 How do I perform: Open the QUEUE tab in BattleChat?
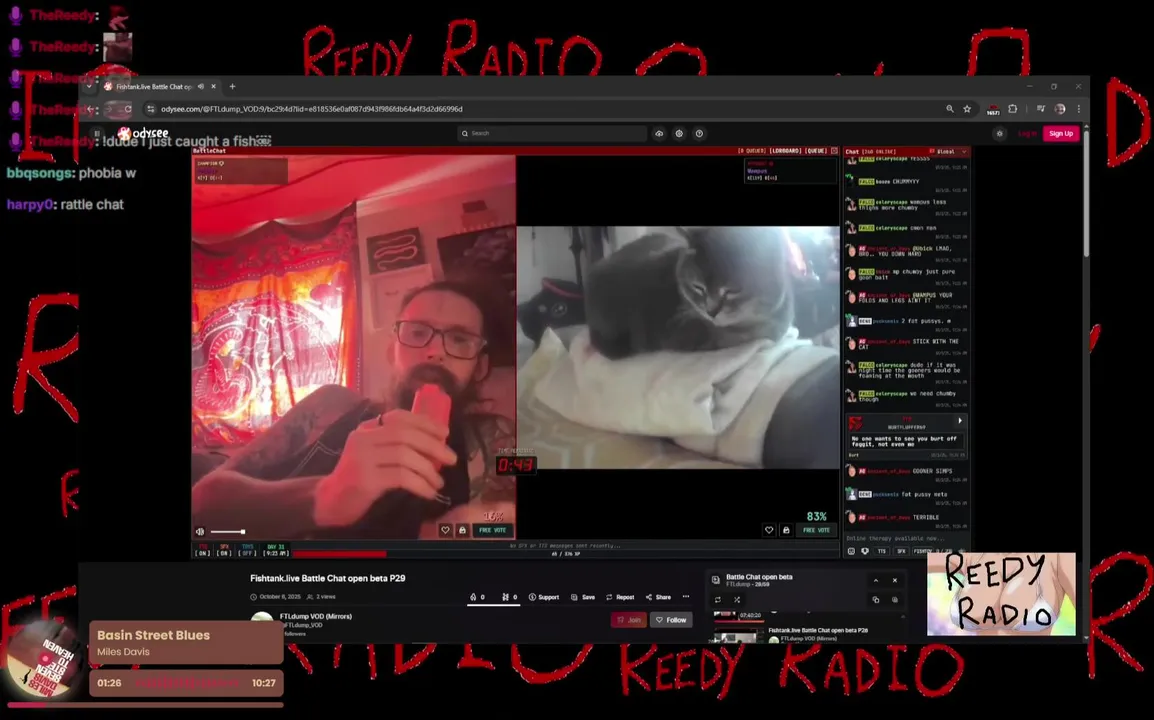(815, 151)
